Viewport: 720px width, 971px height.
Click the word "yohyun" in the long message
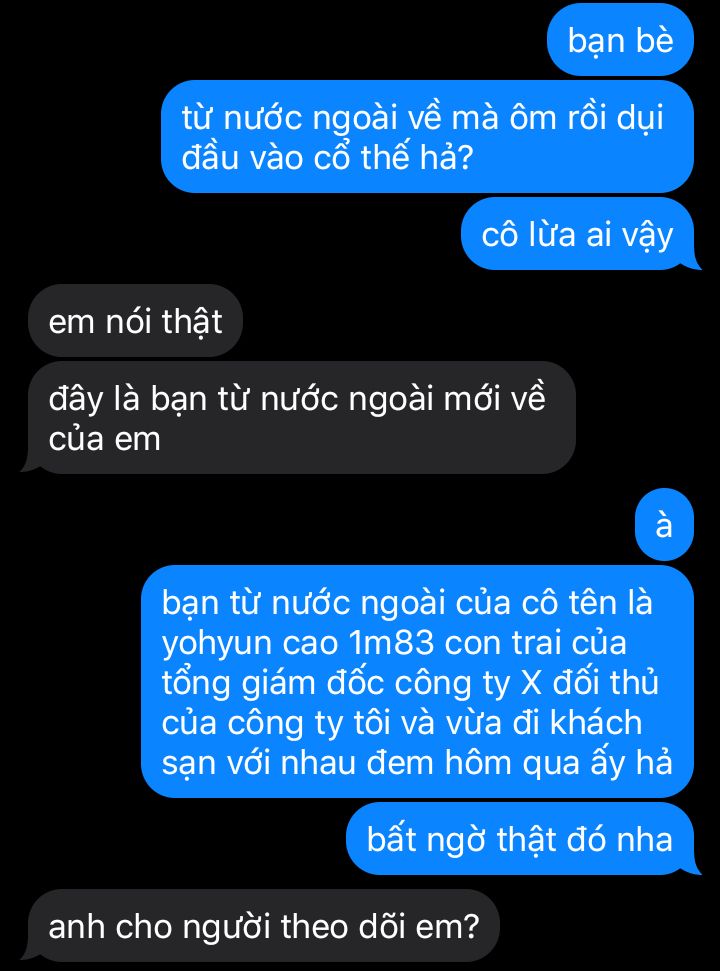217,644
